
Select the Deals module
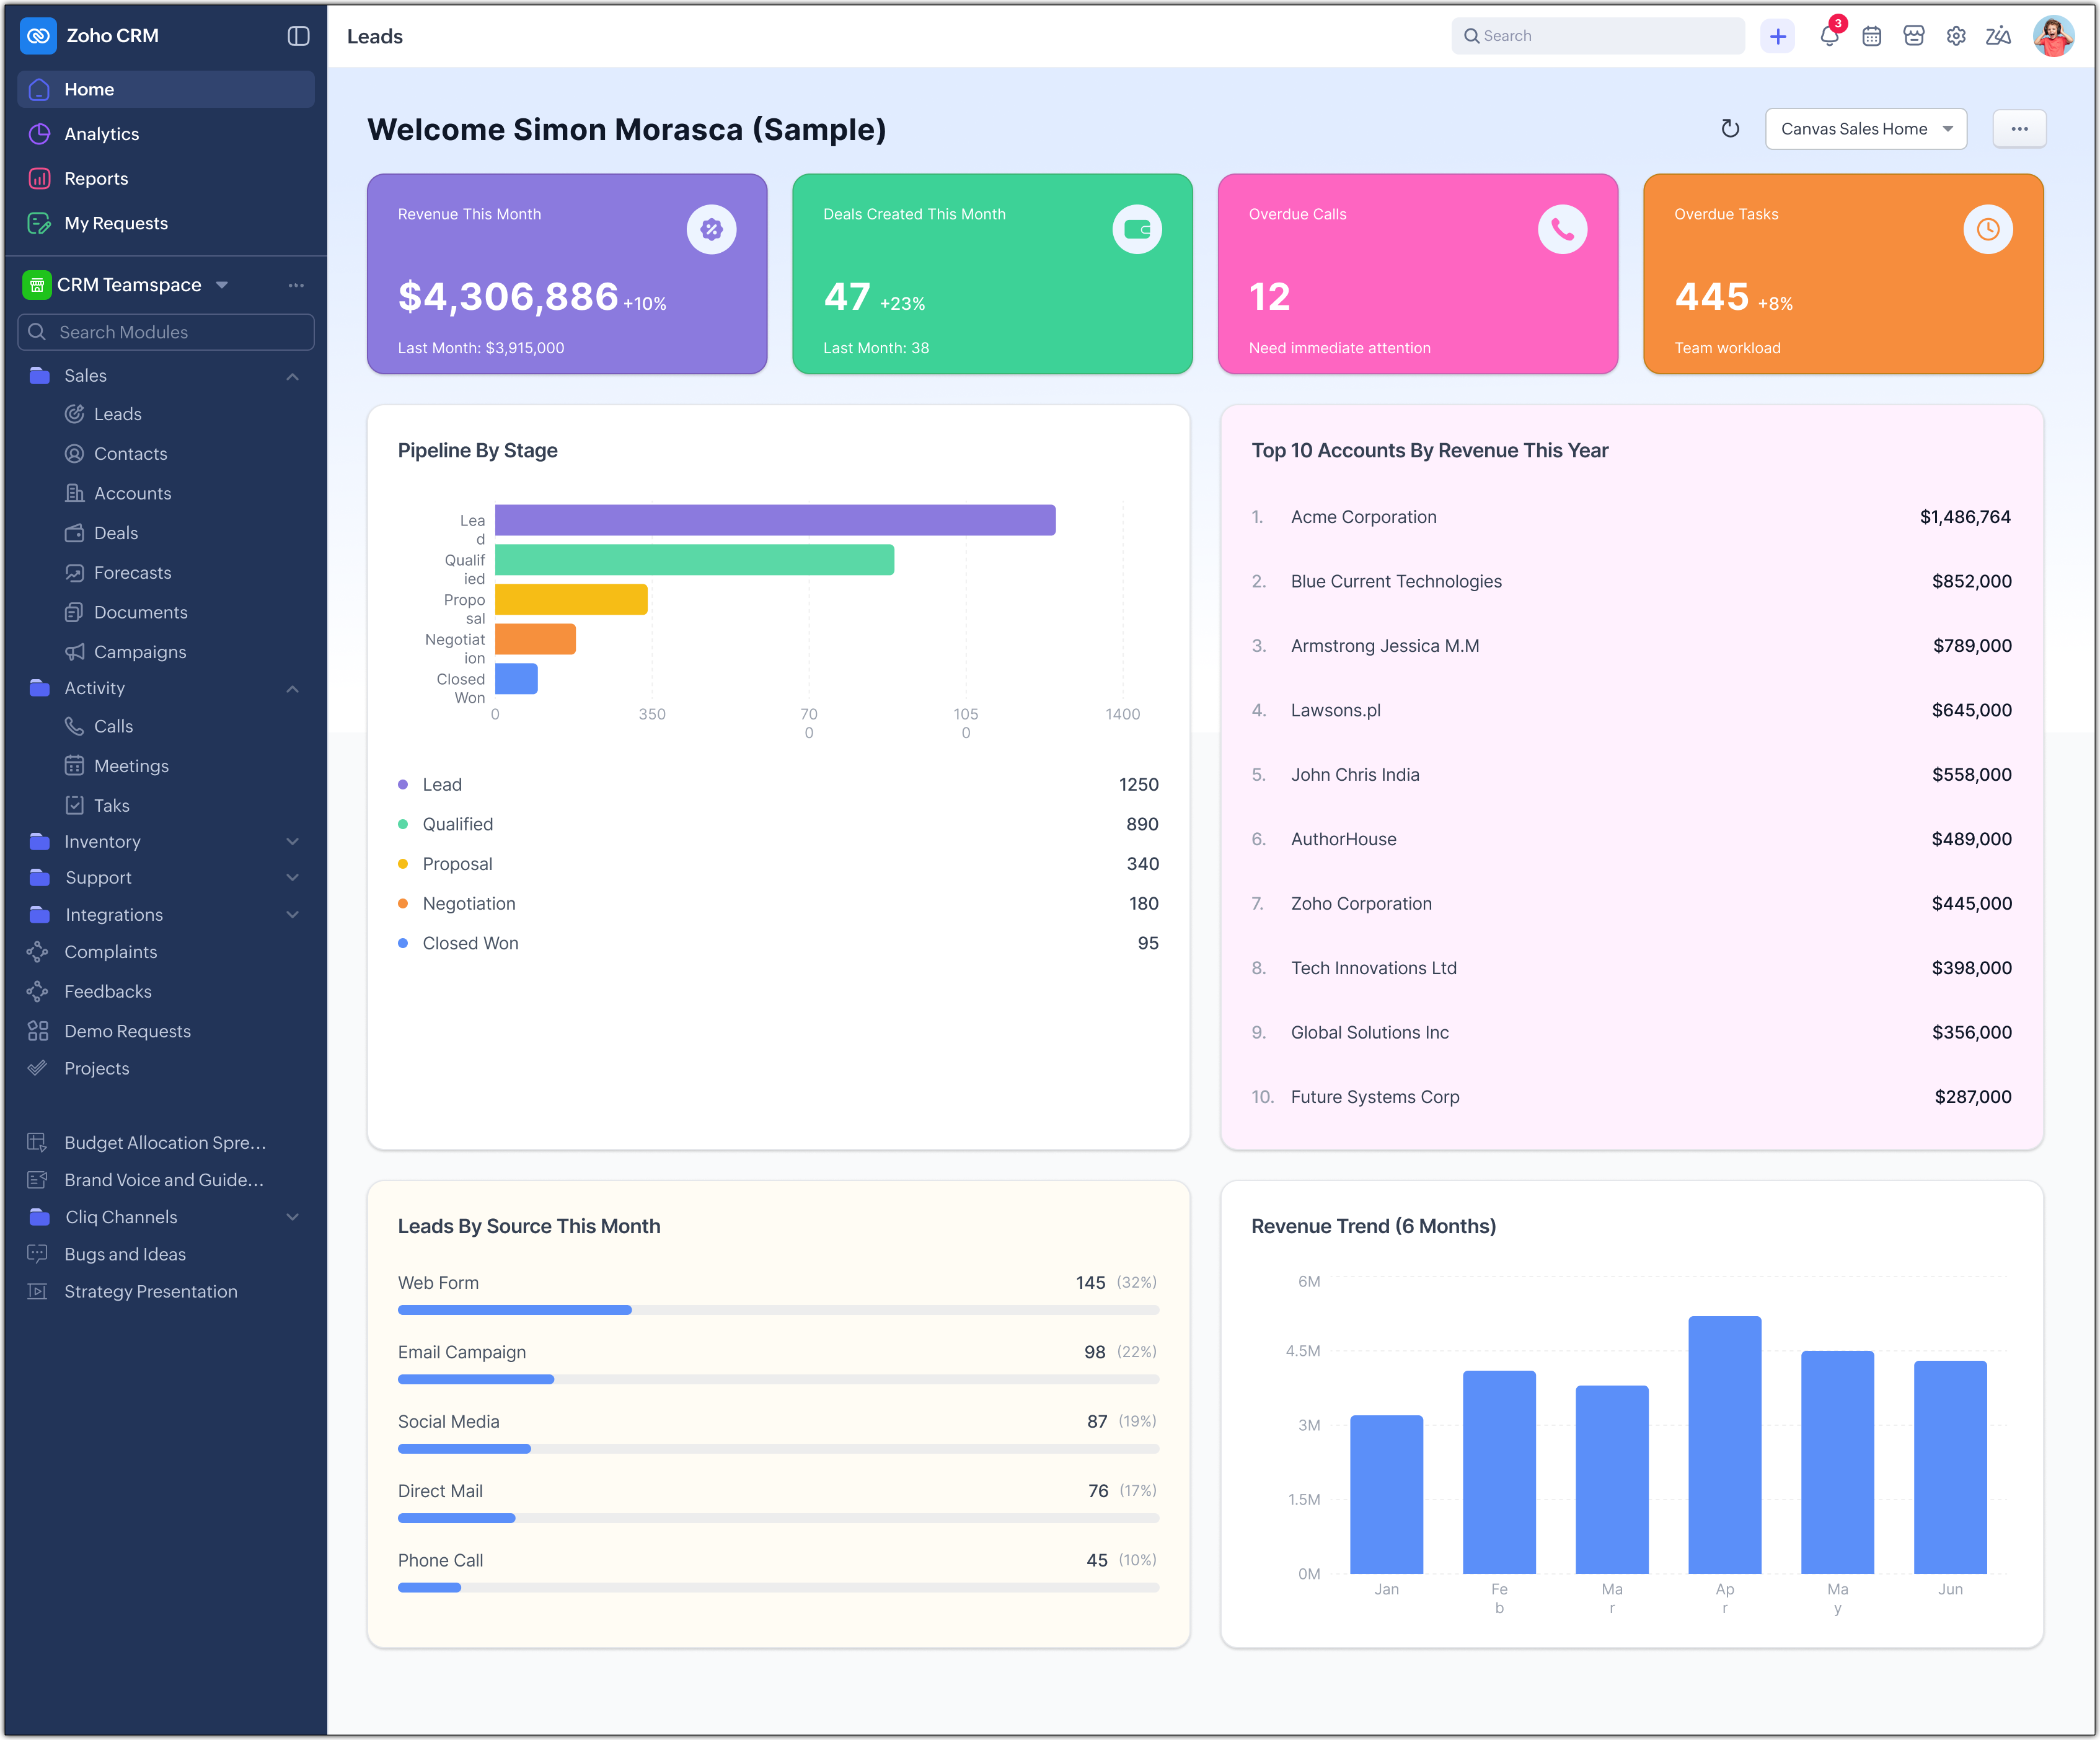click(116, 533)
